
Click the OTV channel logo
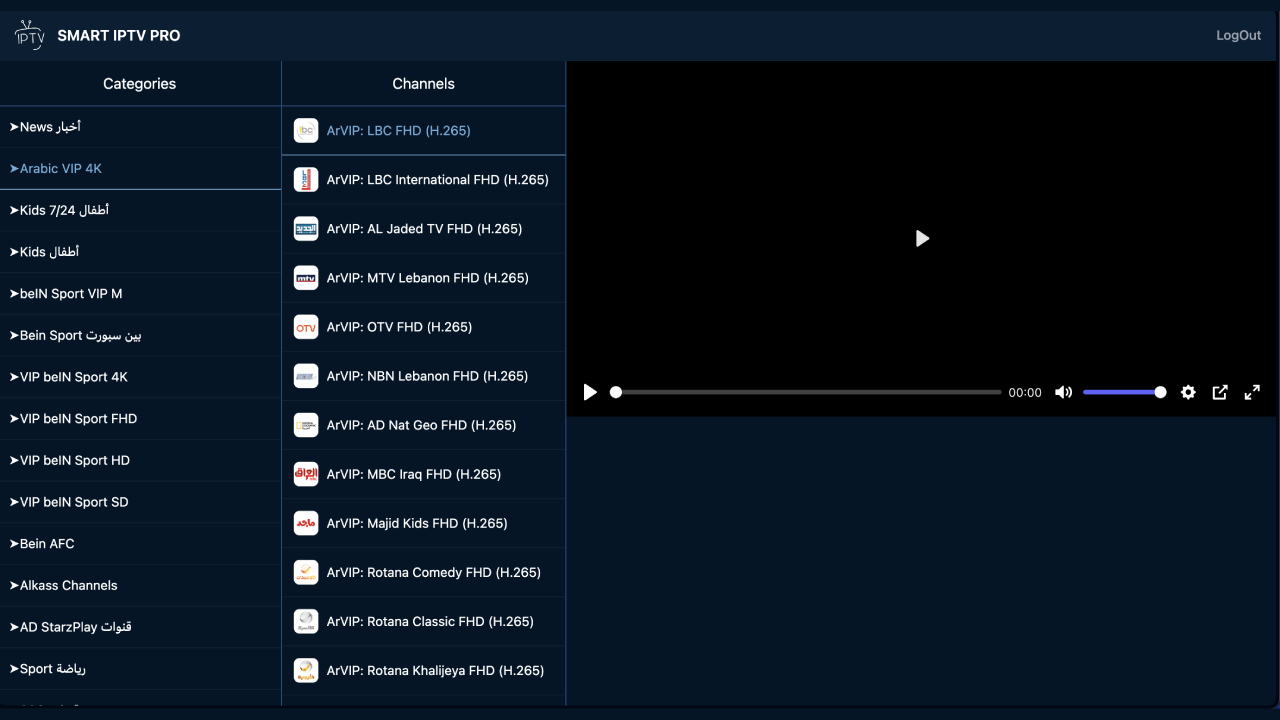[x=306, y=327]
